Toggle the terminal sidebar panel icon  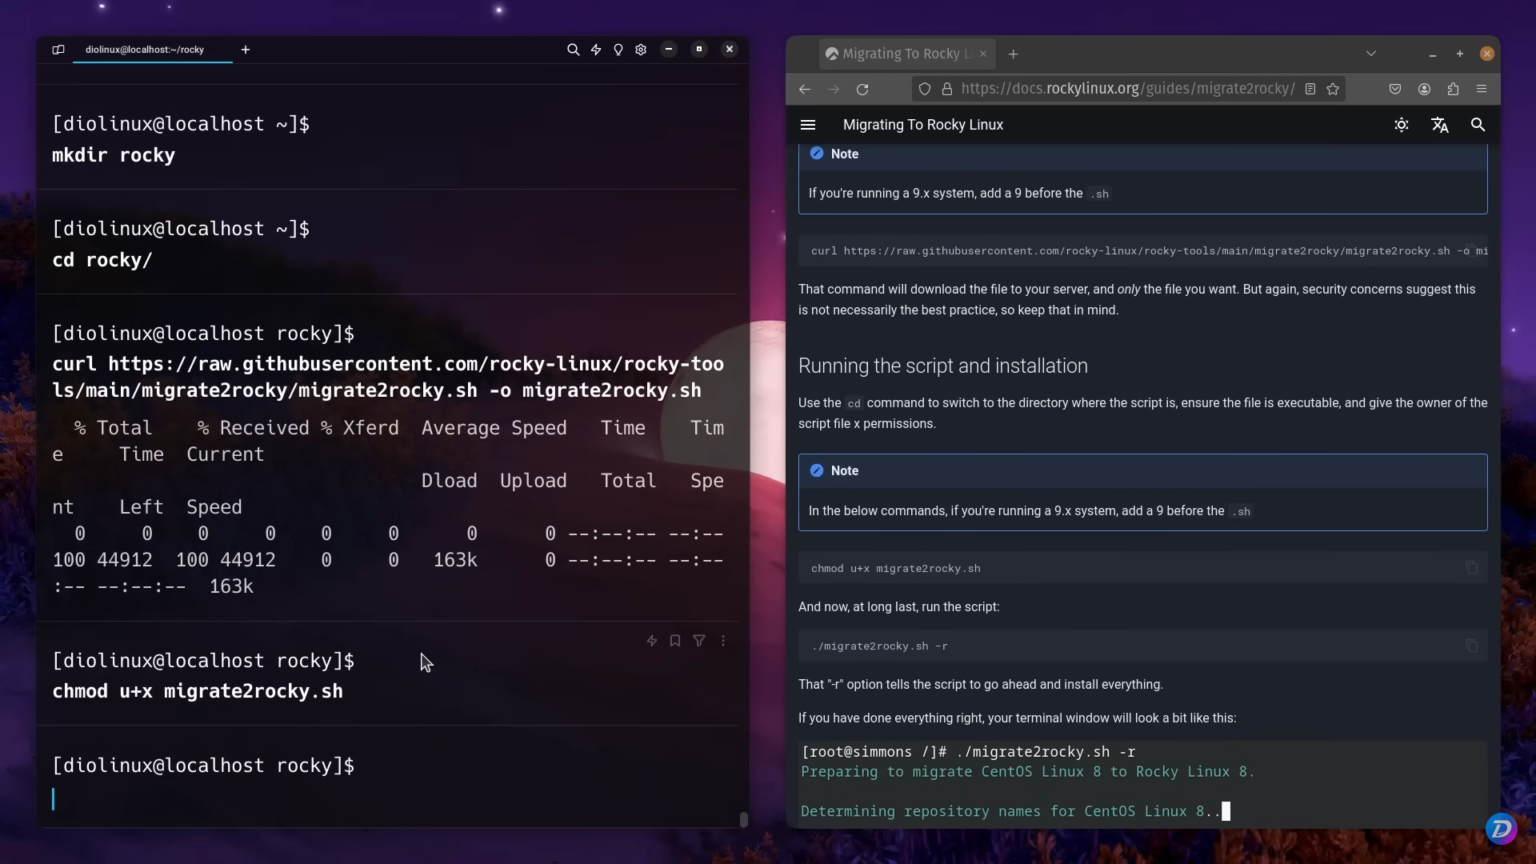(58, 49)
